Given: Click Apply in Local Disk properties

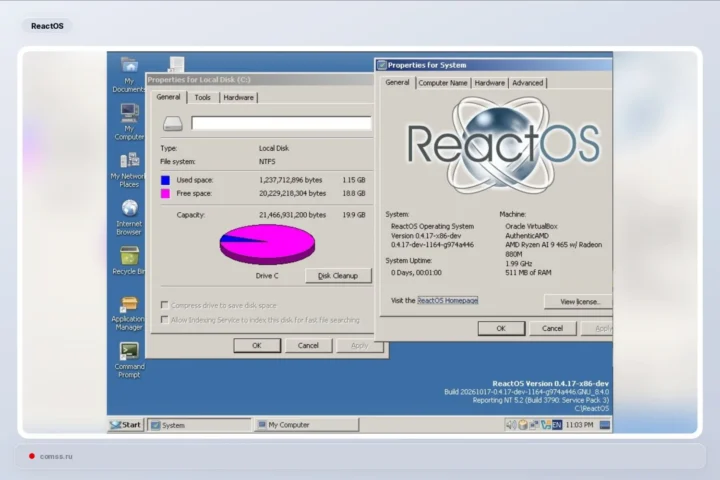Looking at the screenshot, I should (x=360, y=345).
